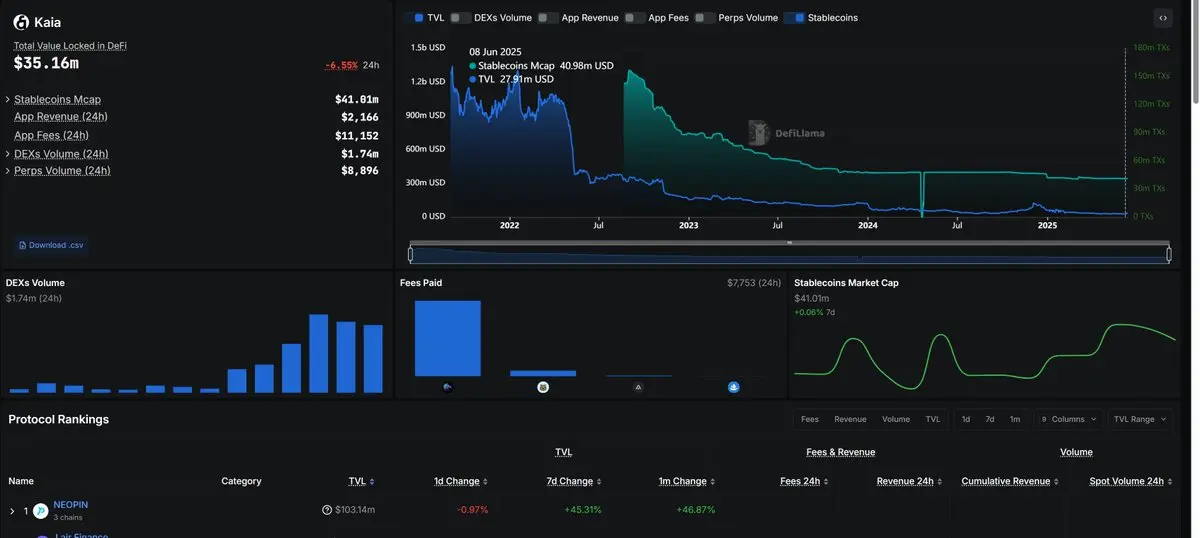
Task: Click the App Revenue (24h) label
Action: pyautogui.click(x=61, y=117)
